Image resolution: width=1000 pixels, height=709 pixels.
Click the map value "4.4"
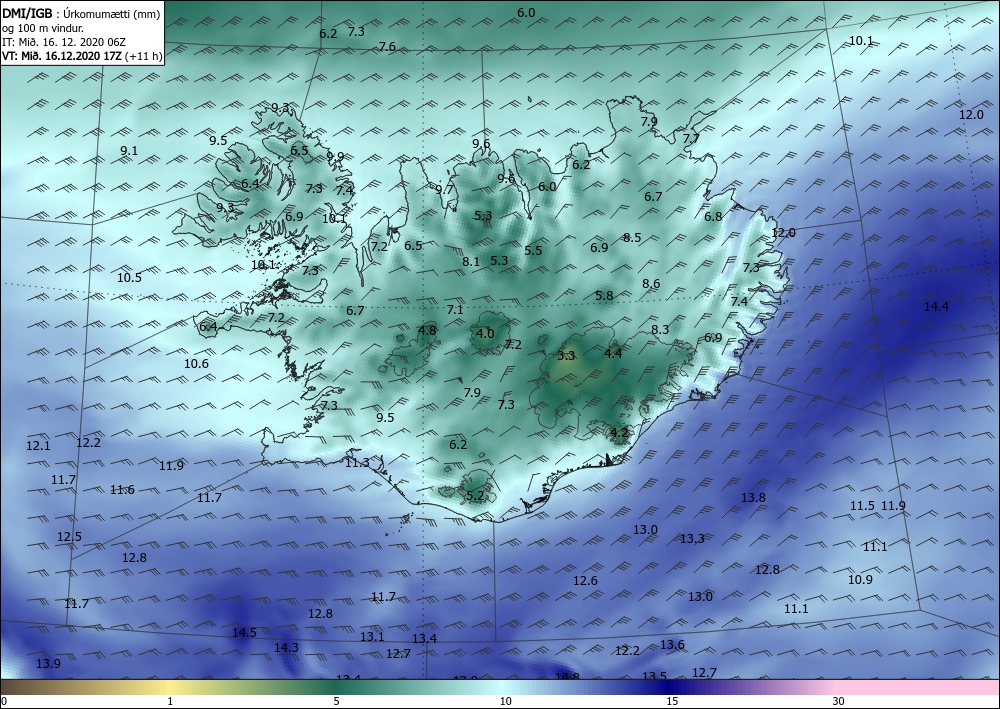click(x=613, y=353)
